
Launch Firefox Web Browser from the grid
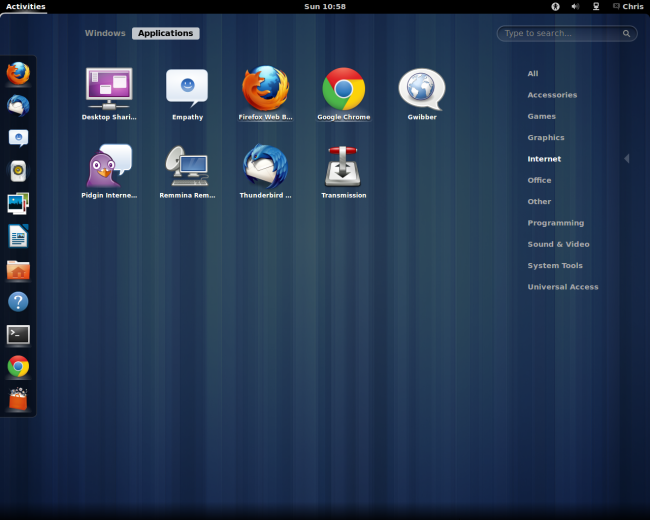tap(265, 94)
